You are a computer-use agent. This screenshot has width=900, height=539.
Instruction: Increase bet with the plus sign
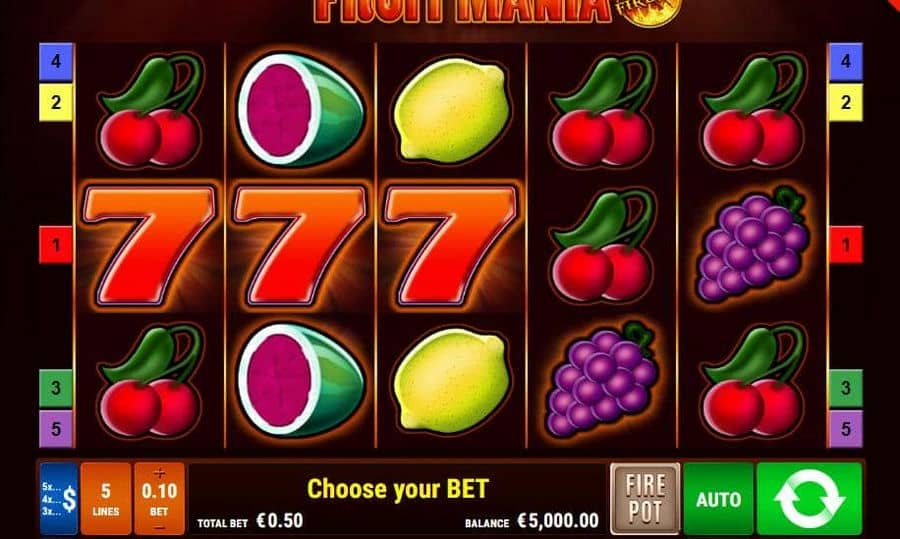point(160,473)
